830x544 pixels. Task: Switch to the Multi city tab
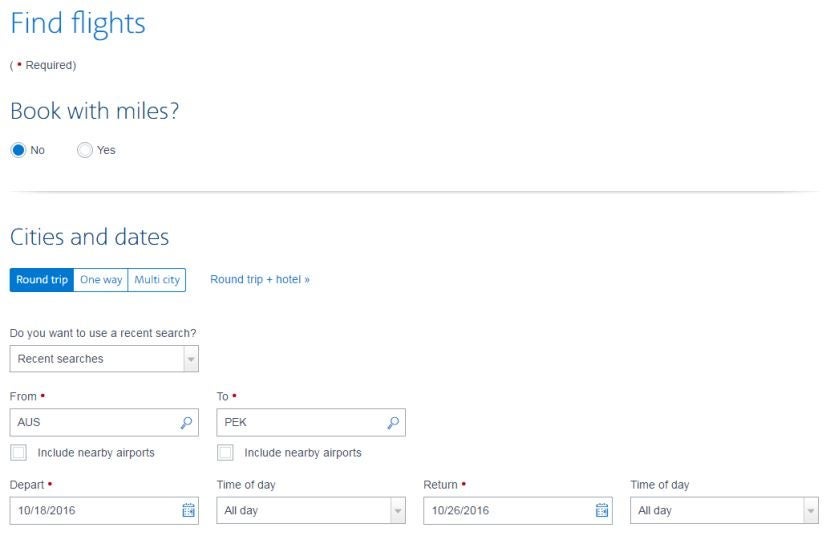157,280
